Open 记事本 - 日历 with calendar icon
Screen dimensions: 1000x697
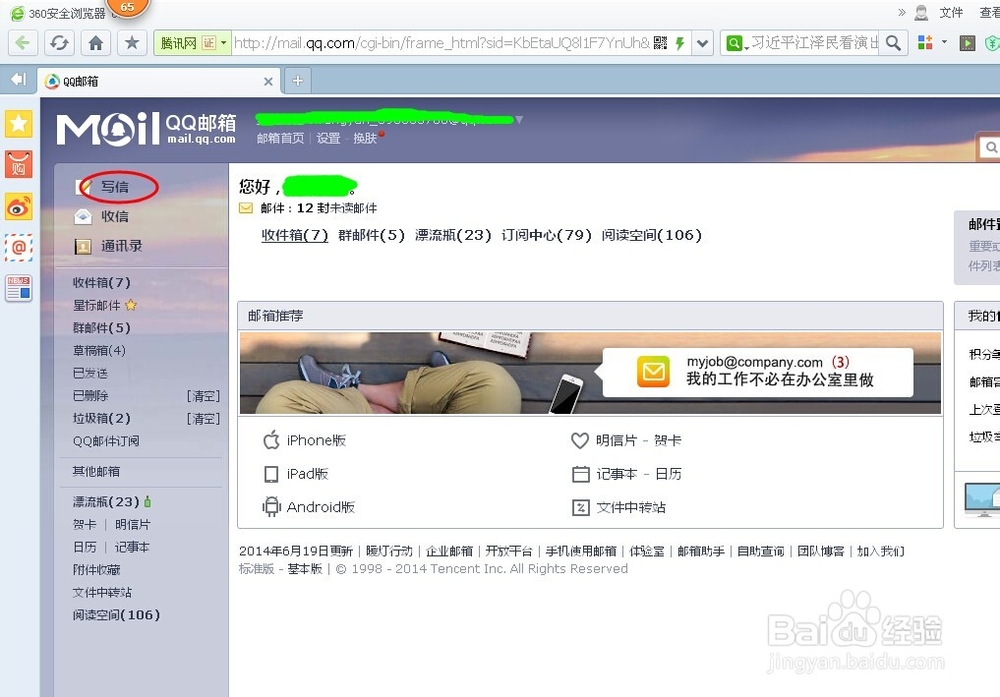tap(627, 474)
